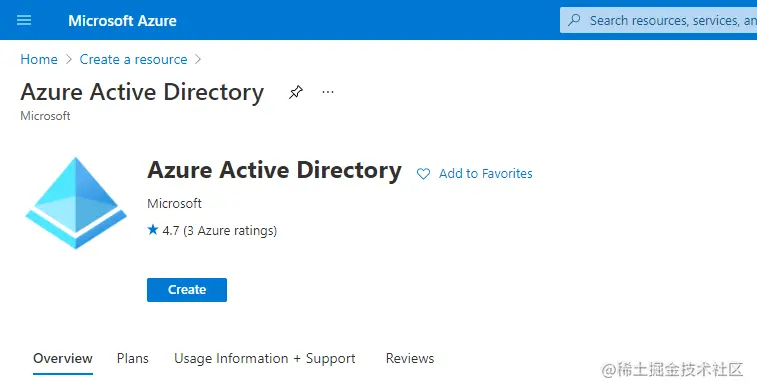Click the heart favorites icon
The height and width of the screenshot is (392, 757).
pos(423,174)
